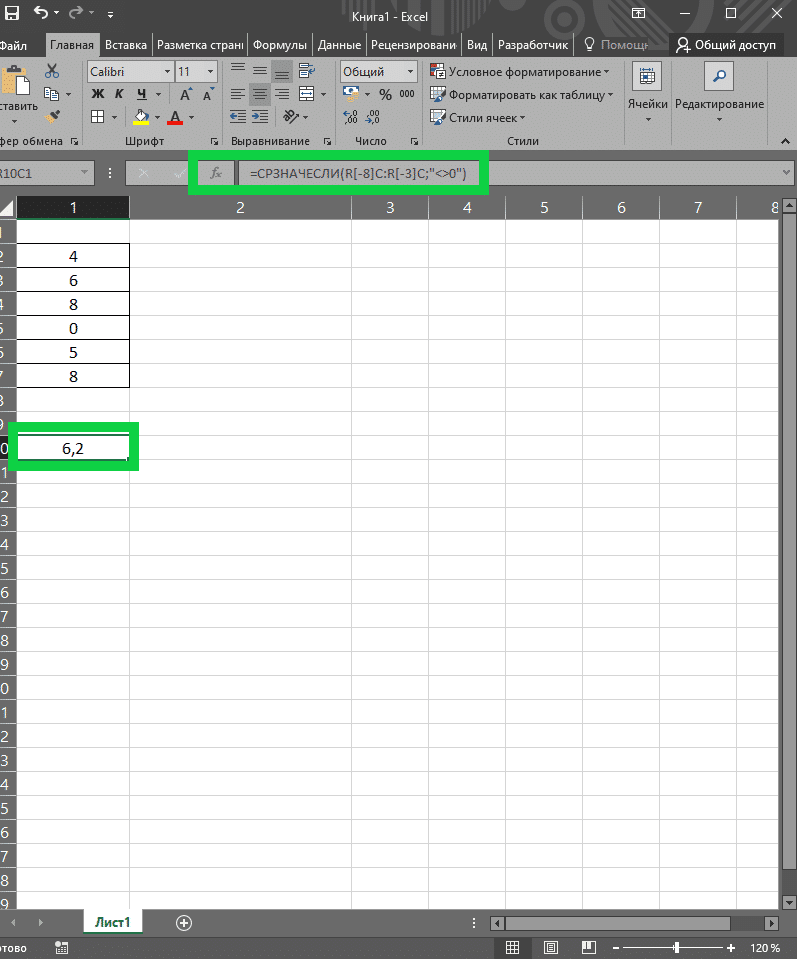This screenshot has height=959, width=797.
Task: Switch to Формулы tab
Action: [280, 45]
